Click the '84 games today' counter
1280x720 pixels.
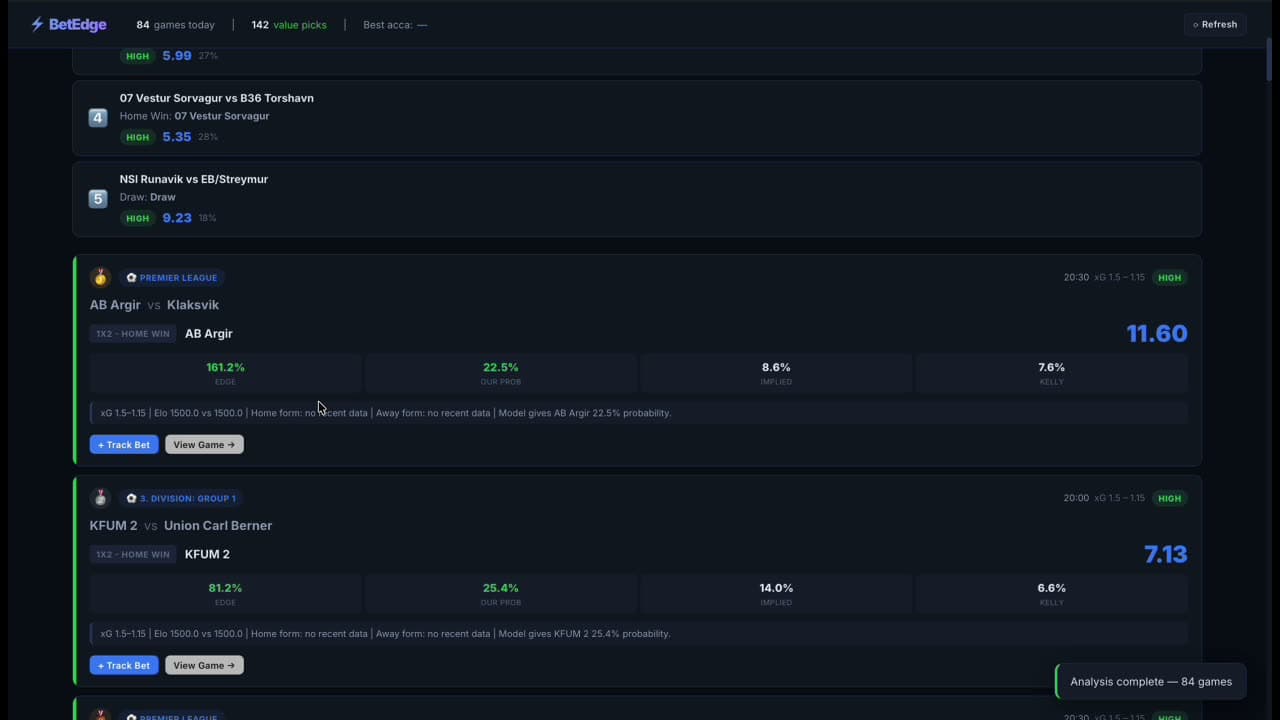(x=176, y=25)
